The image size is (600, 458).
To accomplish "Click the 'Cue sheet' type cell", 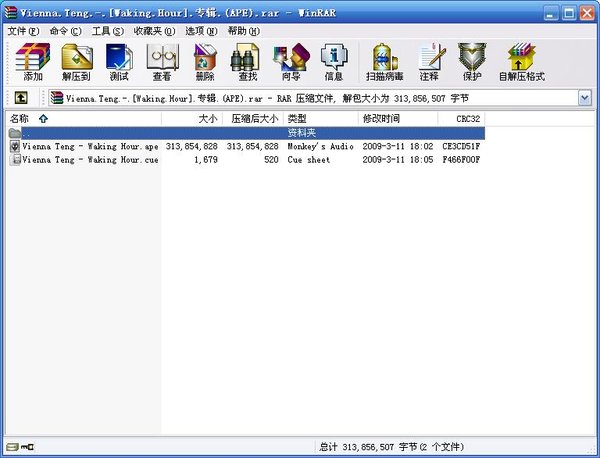I will pos(308,160).
